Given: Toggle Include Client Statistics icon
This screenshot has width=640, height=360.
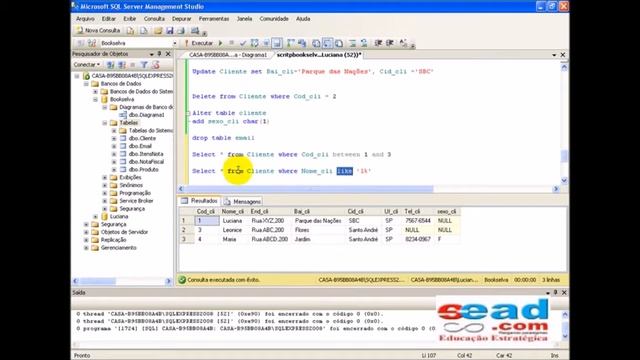Looking at the screenshot, I should pyautogui.click(x=302, y=43).
